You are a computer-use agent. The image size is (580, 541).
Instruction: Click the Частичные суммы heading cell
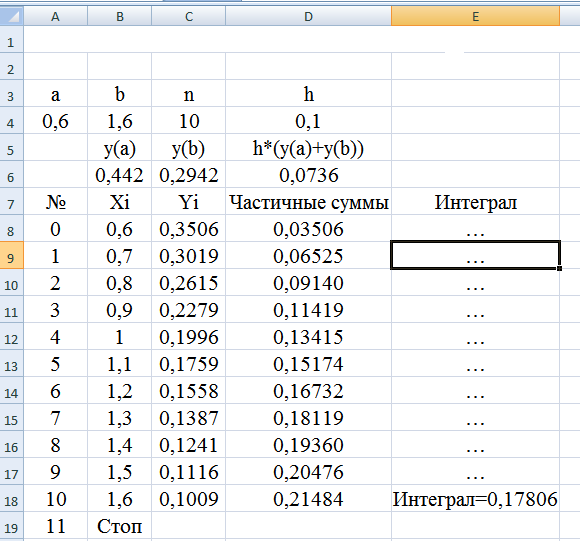308,202
